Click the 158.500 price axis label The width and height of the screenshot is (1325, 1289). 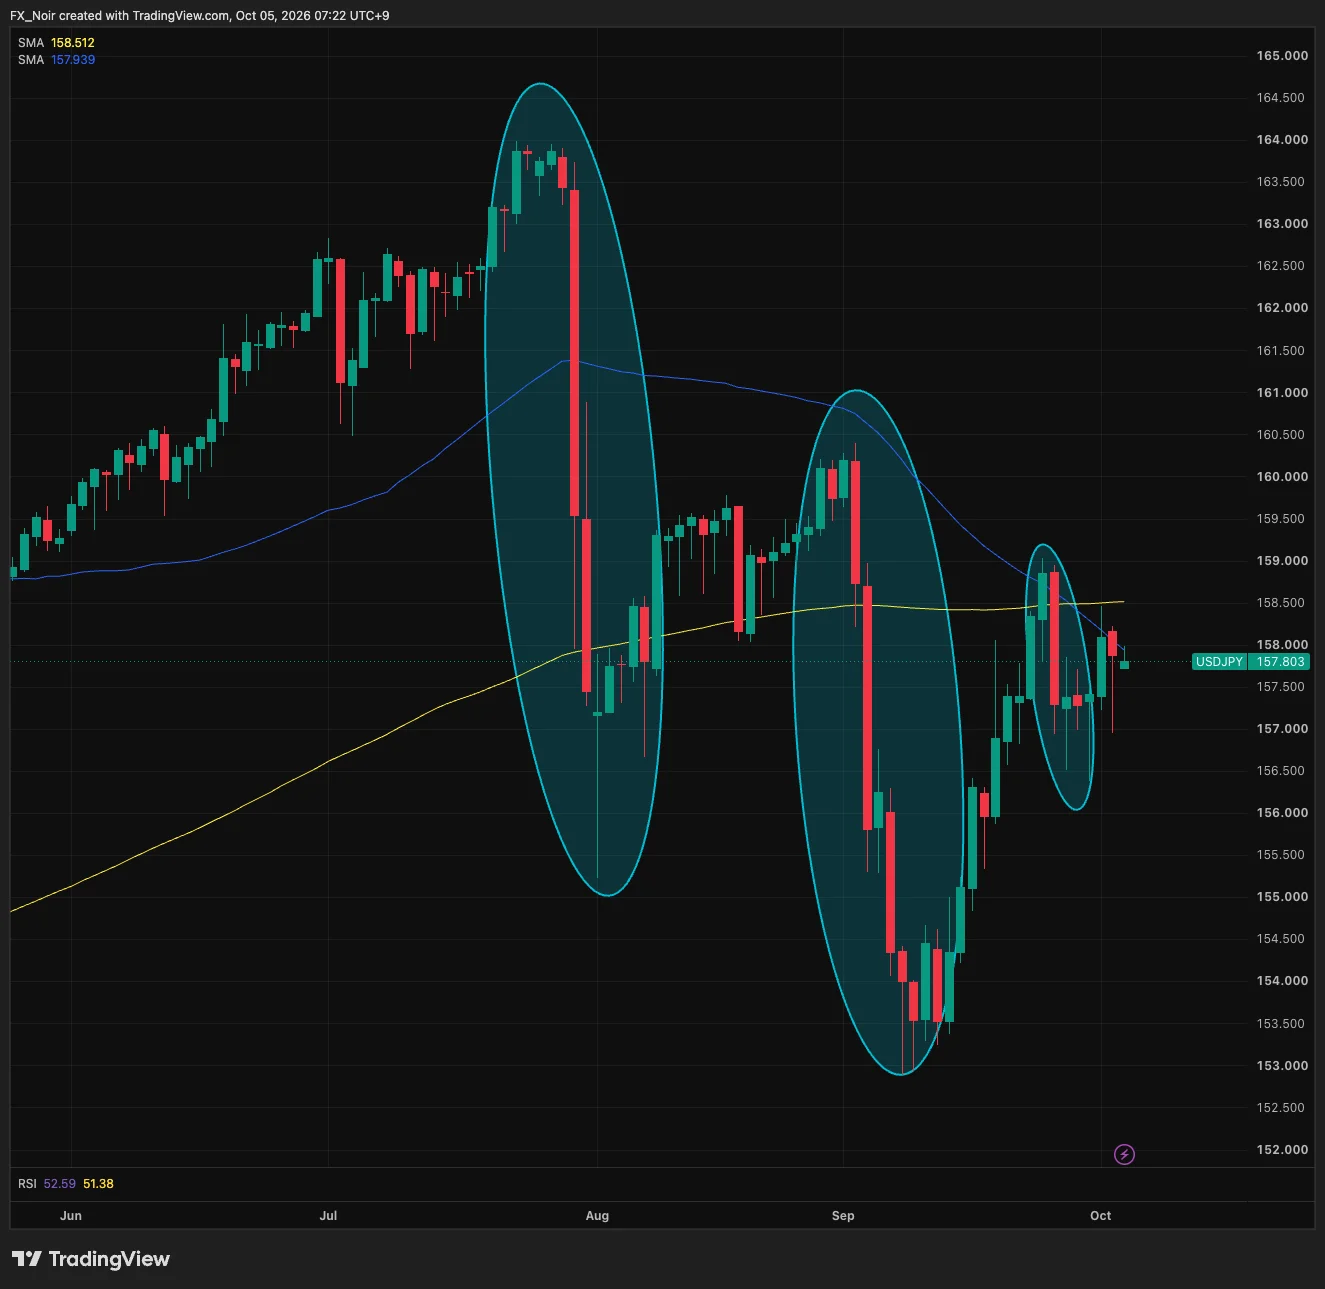[x=1281, y=603]
